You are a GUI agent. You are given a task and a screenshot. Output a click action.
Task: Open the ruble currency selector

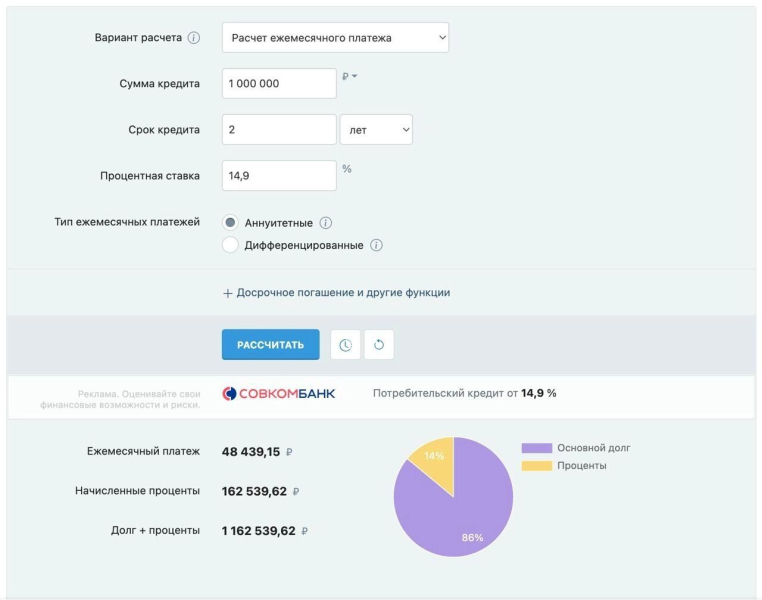tap(349, 77)
